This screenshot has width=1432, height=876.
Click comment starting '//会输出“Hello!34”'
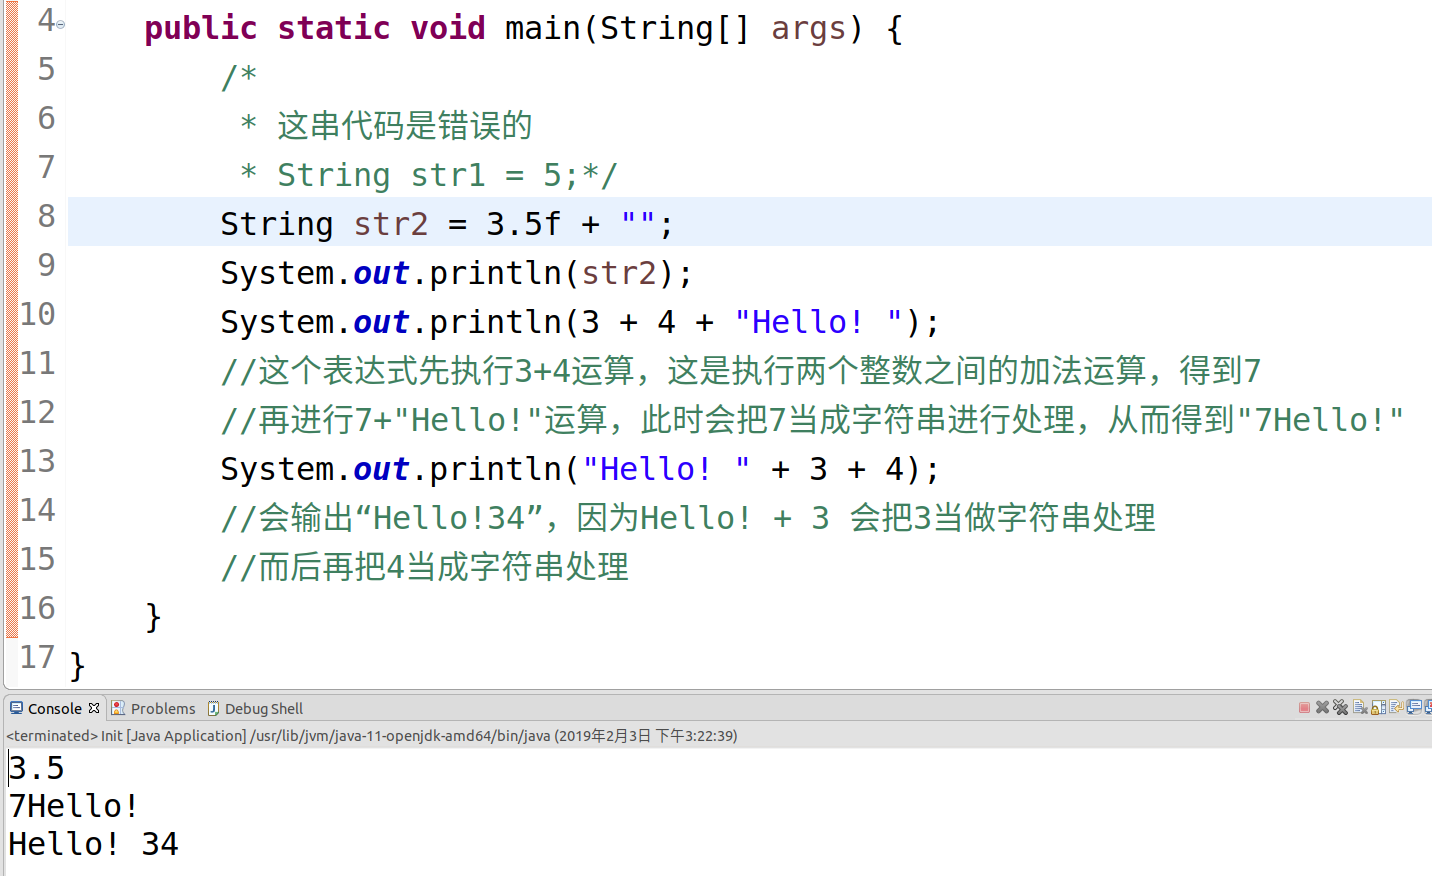click(688, 518)
